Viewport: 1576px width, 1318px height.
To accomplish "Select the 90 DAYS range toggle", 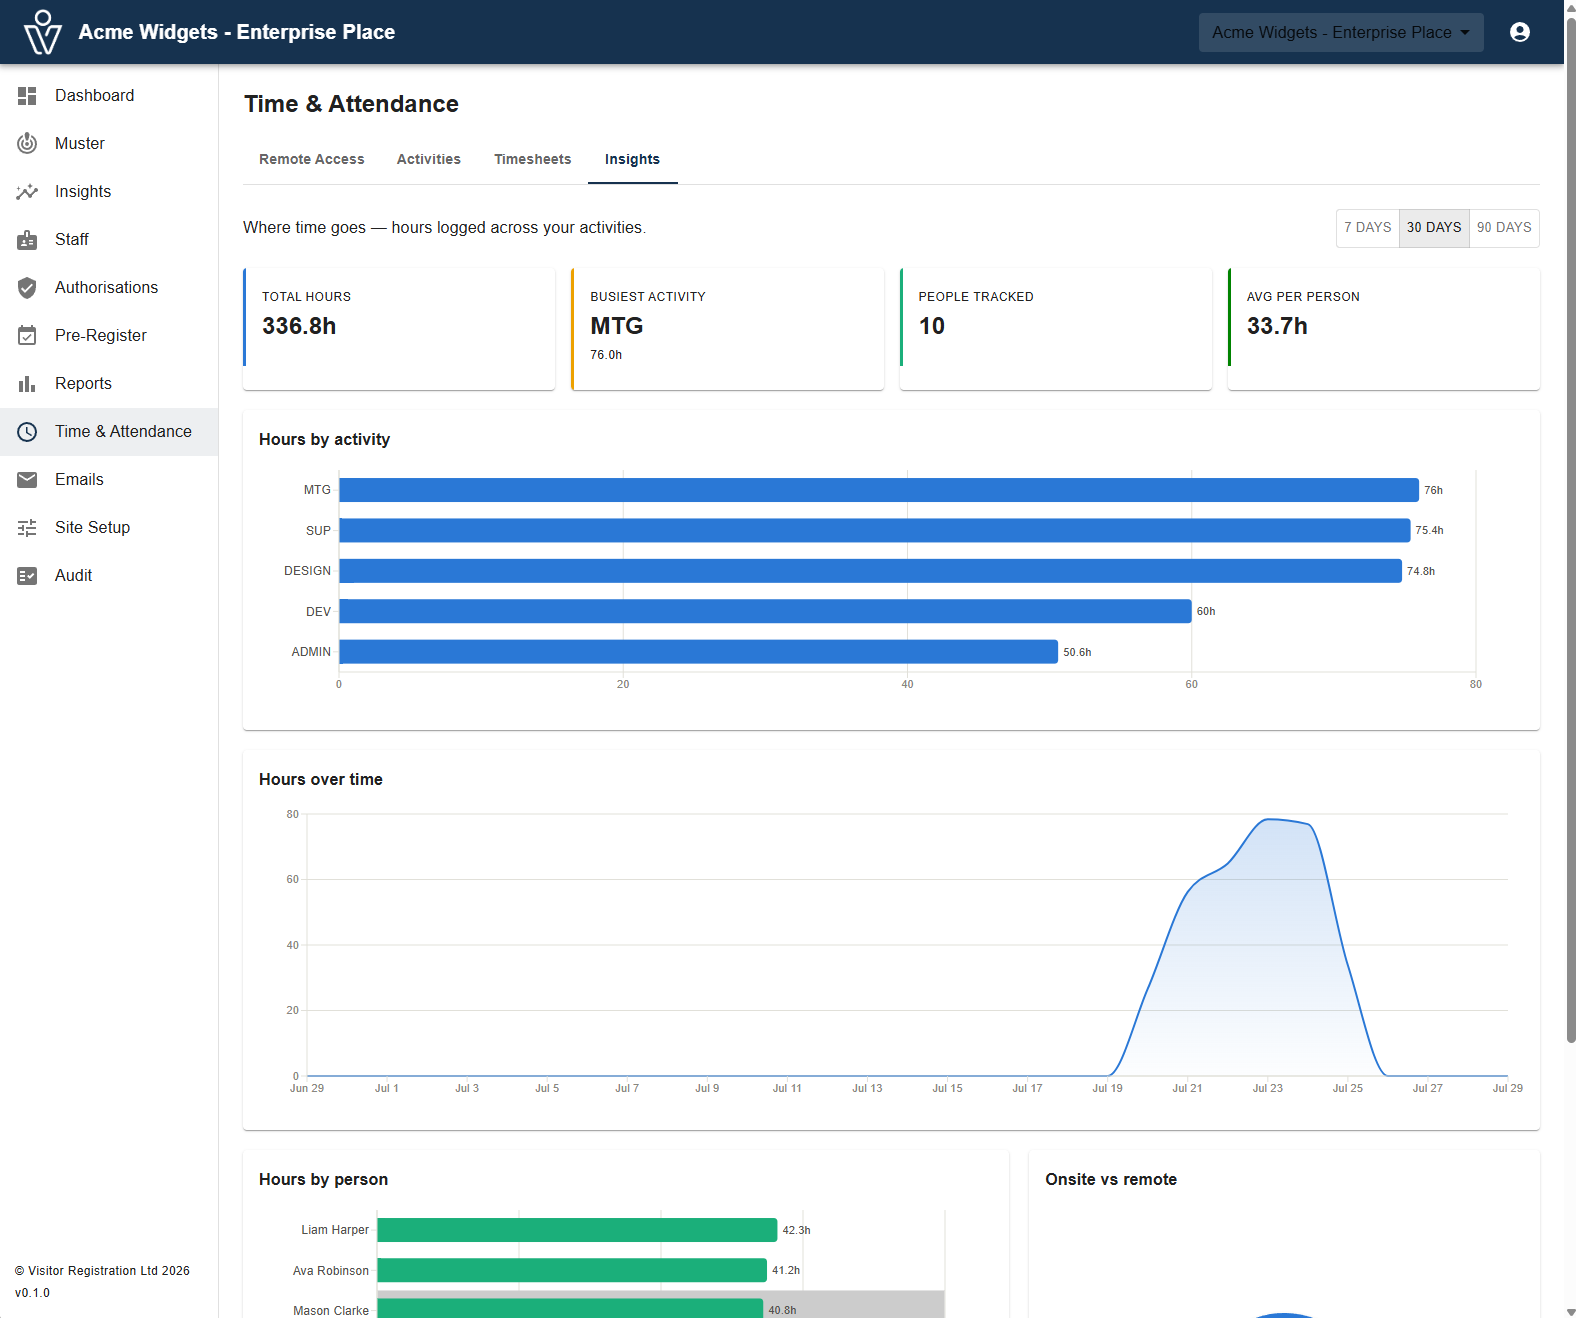I will point(1504,228).
